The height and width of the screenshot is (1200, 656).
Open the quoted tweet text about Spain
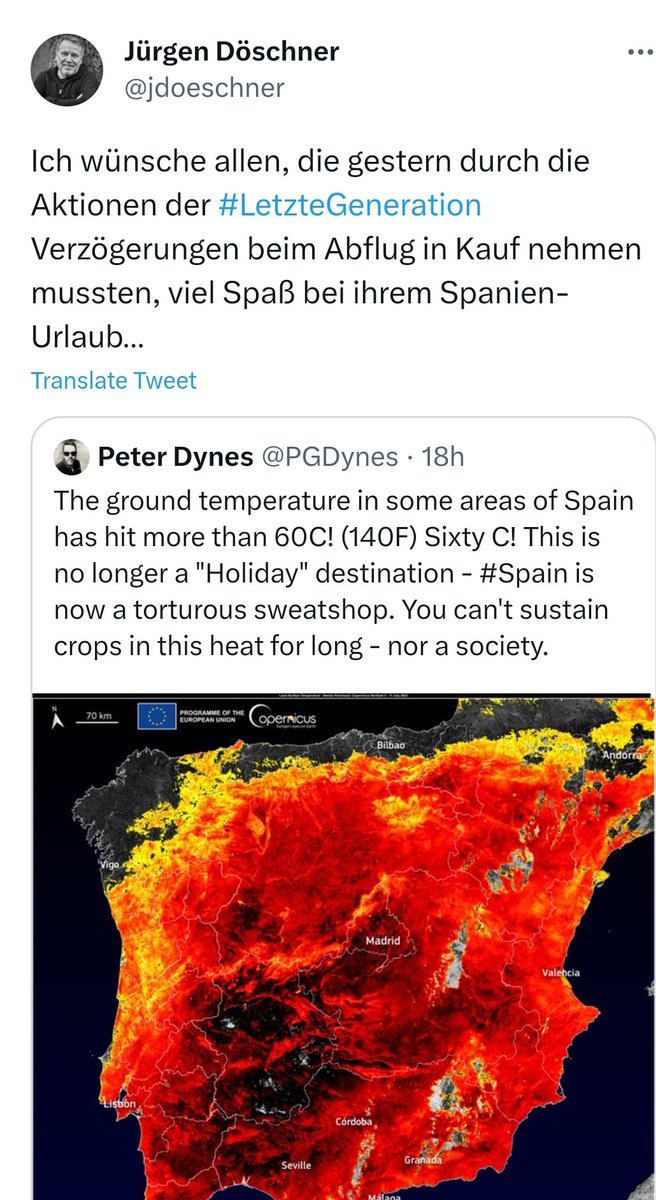coord(344,573)
